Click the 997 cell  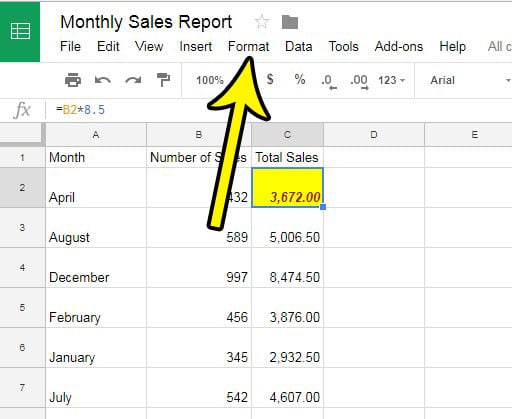click(199, 267)
